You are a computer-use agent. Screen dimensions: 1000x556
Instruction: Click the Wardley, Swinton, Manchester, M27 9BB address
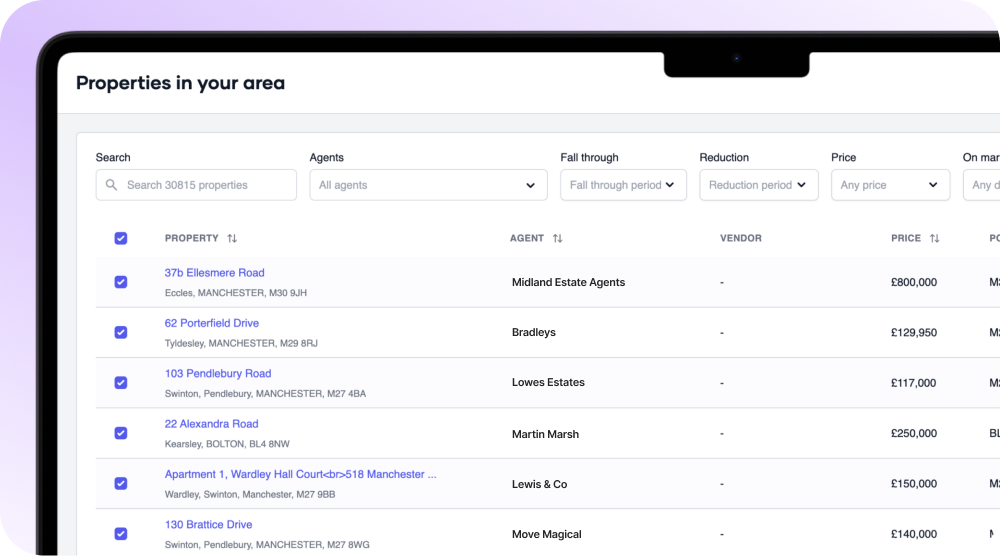click(250, 494)
